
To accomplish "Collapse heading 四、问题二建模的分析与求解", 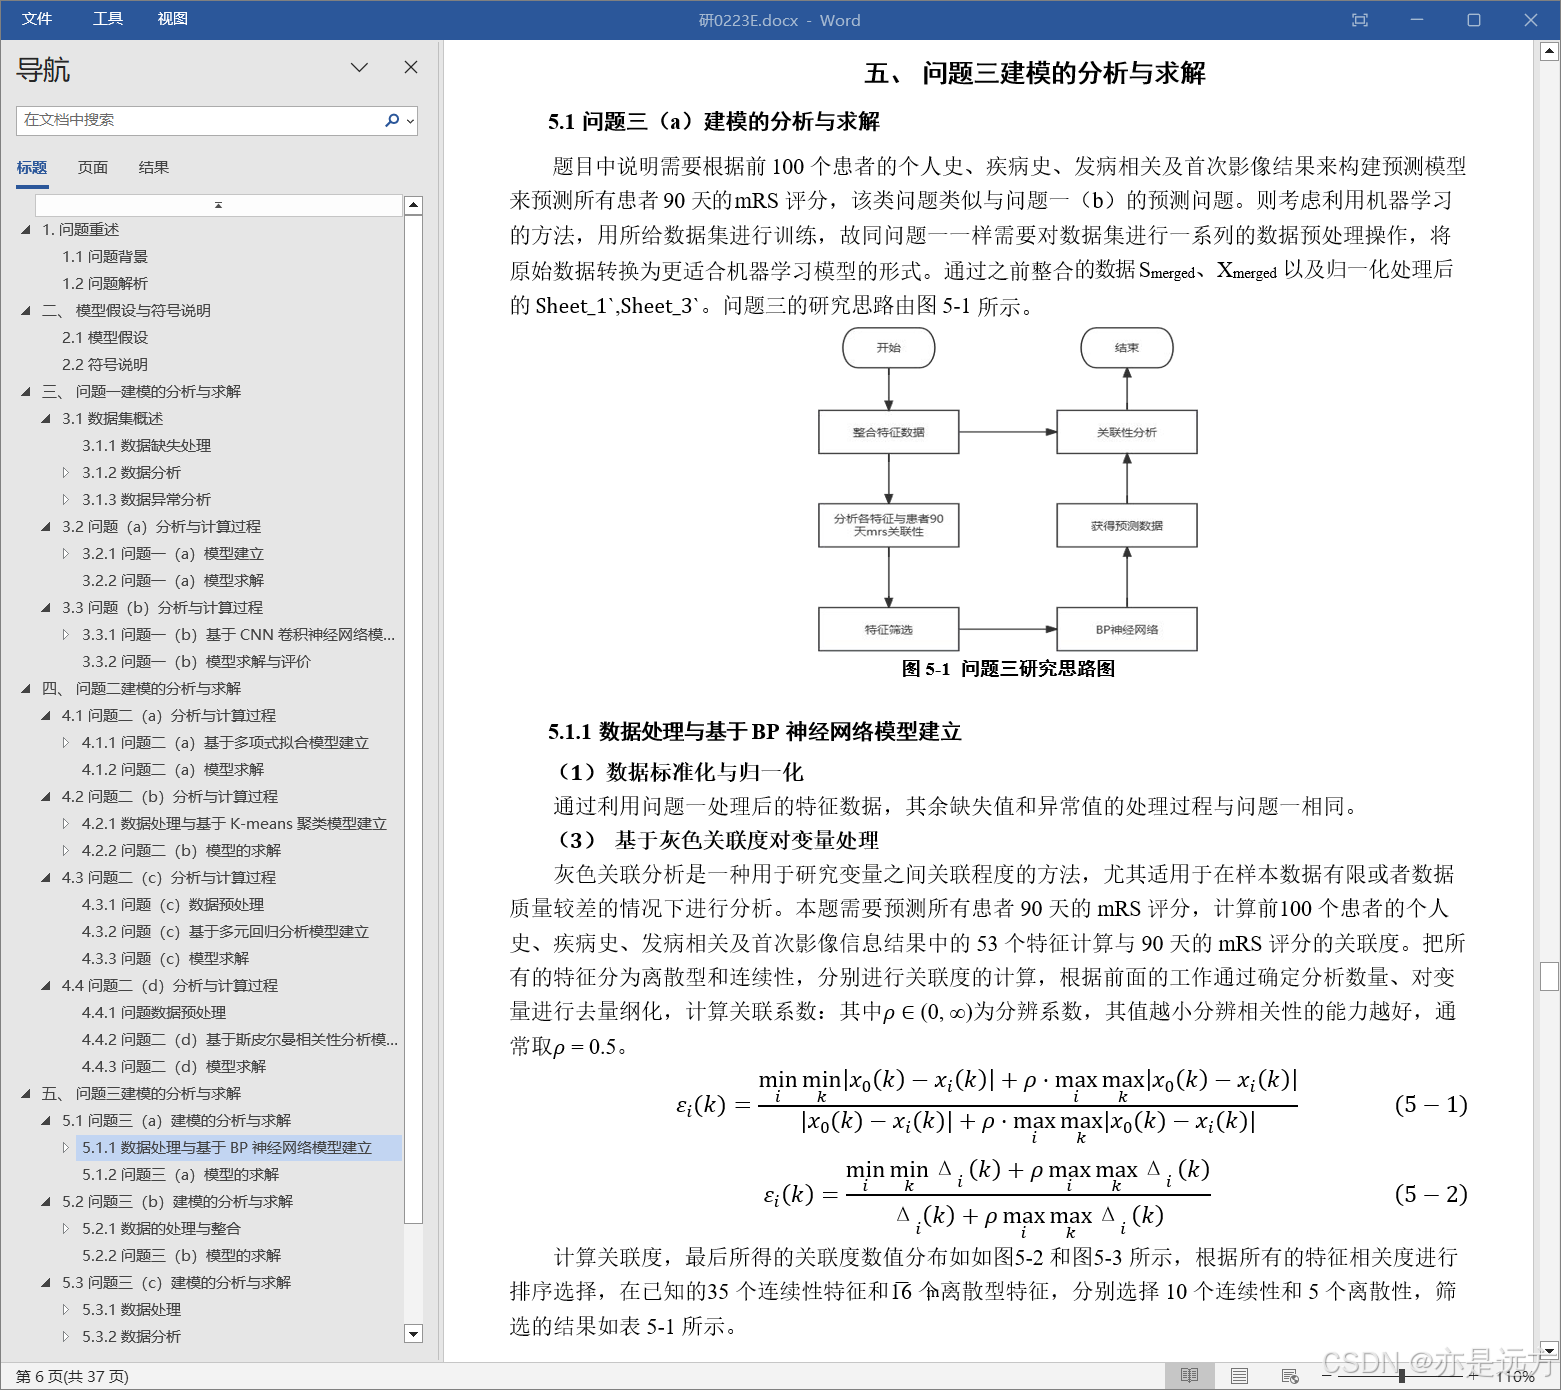I will coord(26,689).
